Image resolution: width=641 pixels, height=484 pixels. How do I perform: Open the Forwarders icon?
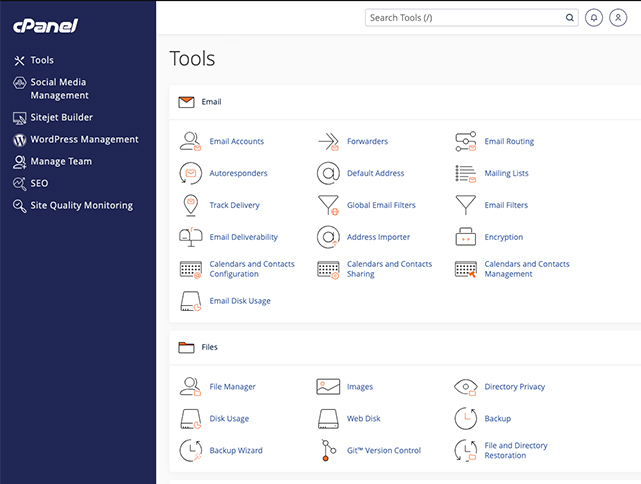[x=328, y=141]
